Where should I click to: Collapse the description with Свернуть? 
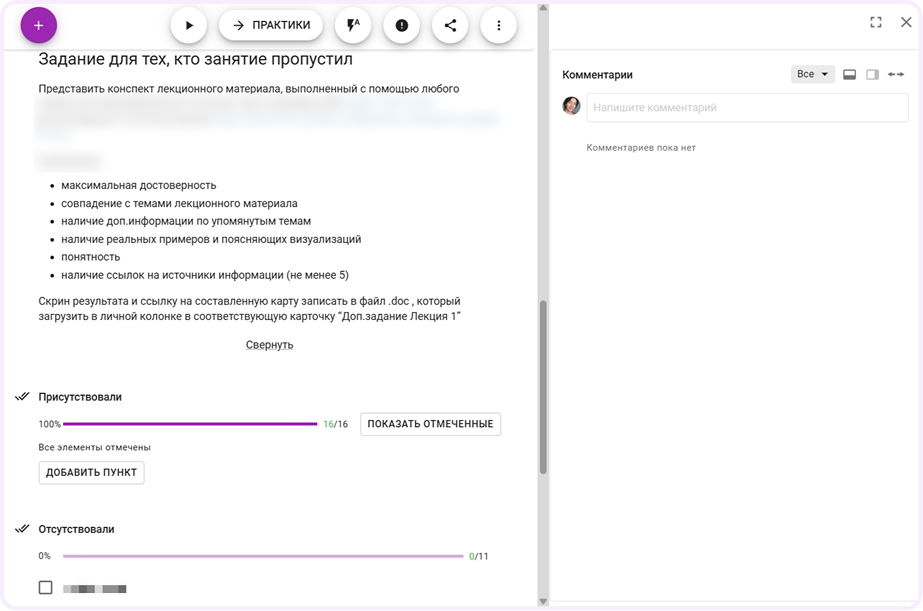(x=269, y=345)
